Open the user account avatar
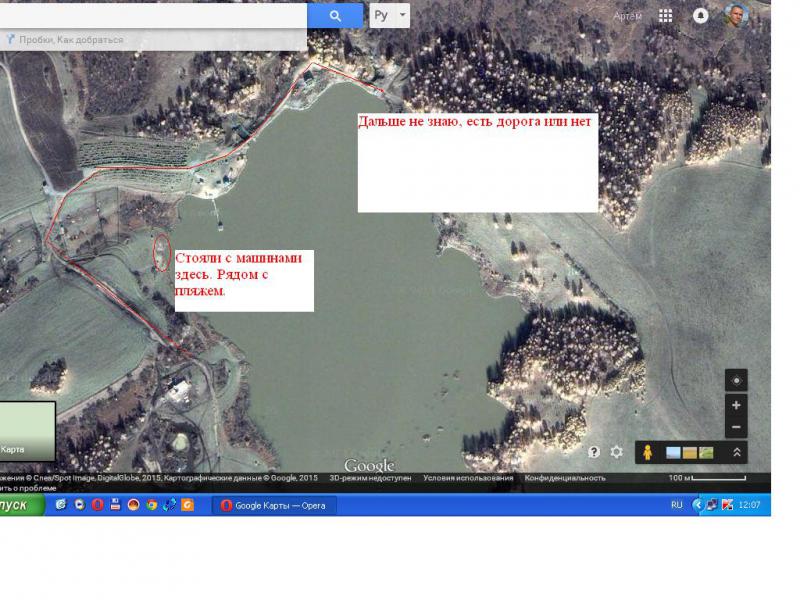Screen dimensions: 800x600 [735, 16]
